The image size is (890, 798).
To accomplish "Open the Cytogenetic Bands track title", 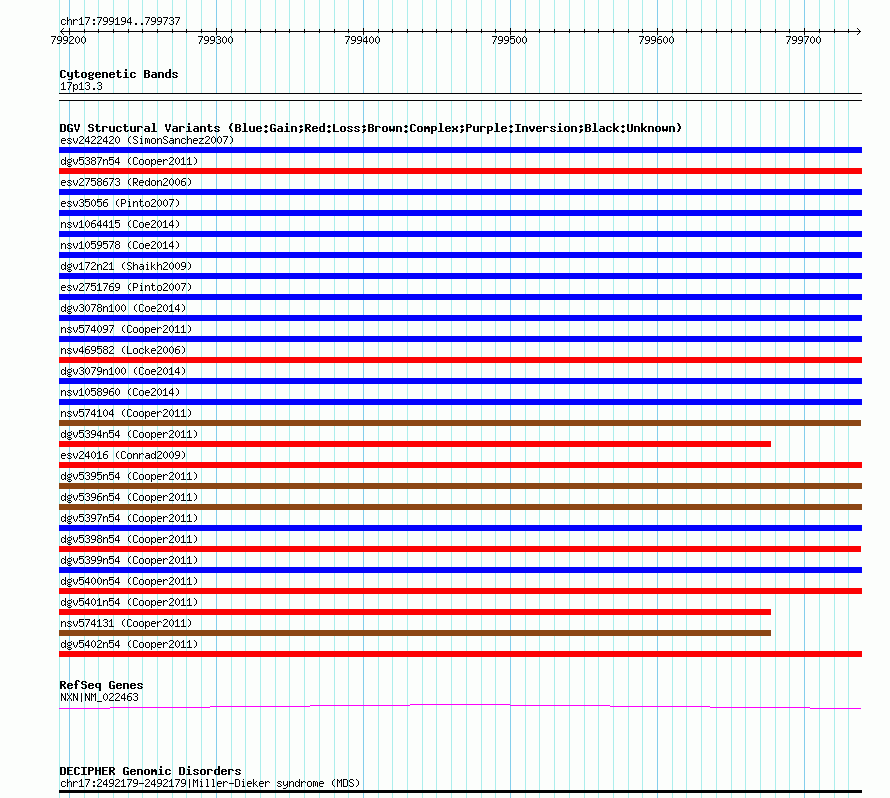I will coord(119,74).
